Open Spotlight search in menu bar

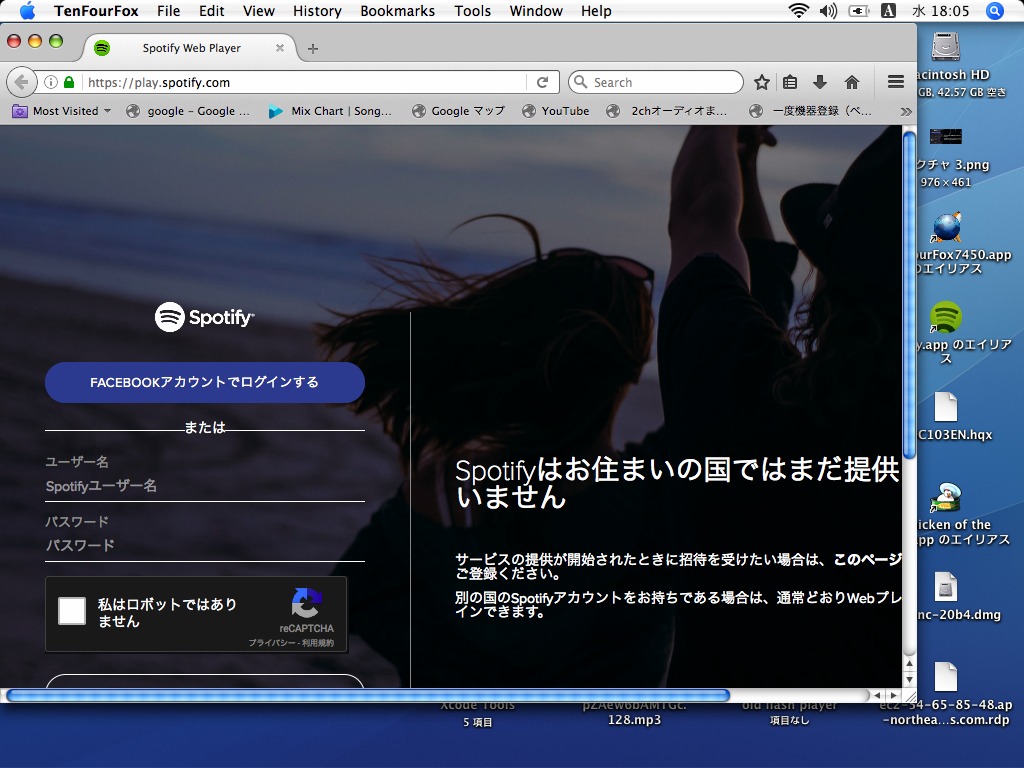[995, 11]
